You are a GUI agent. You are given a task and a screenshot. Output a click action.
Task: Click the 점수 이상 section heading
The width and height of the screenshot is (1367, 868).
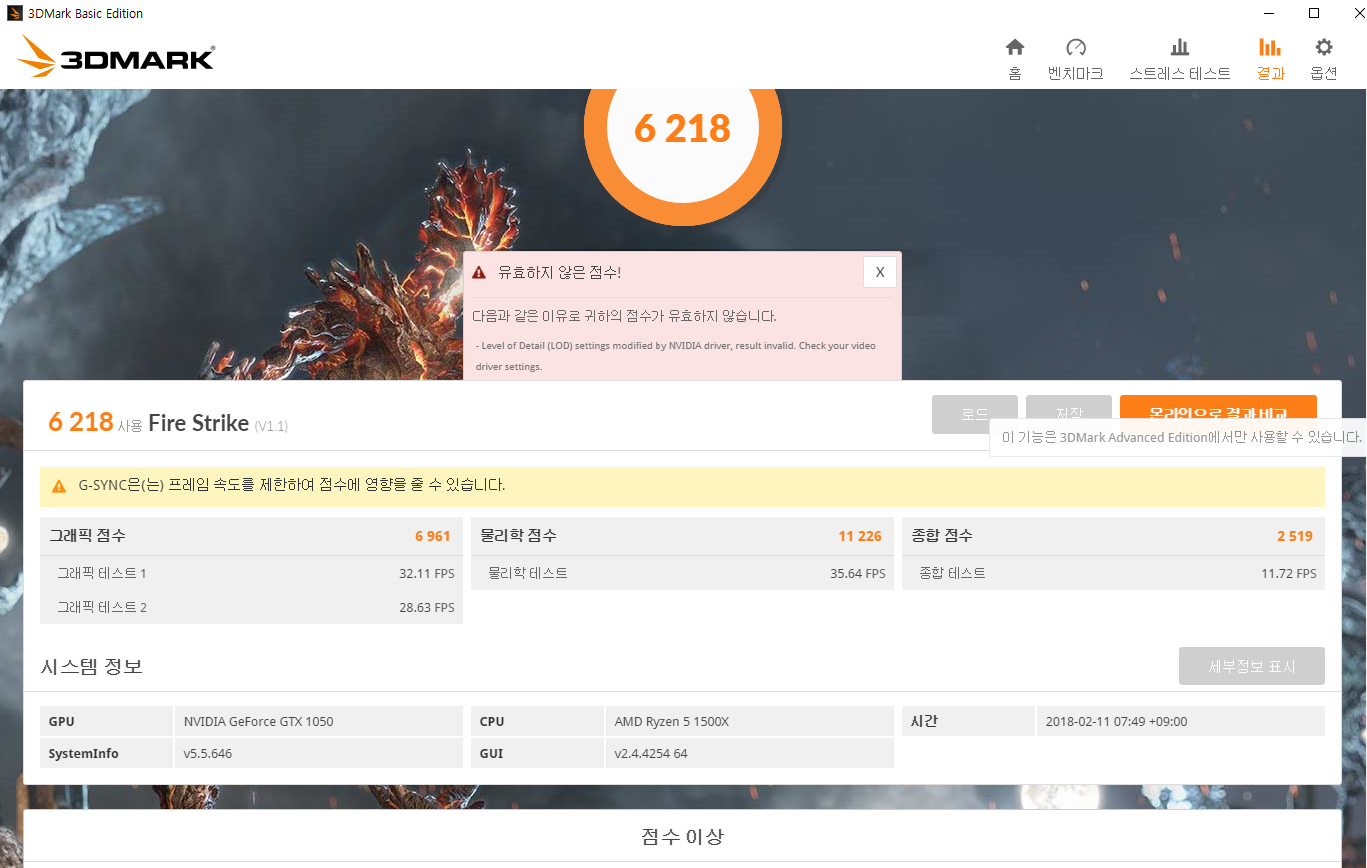pyautogui.click(x=682, y=836)
